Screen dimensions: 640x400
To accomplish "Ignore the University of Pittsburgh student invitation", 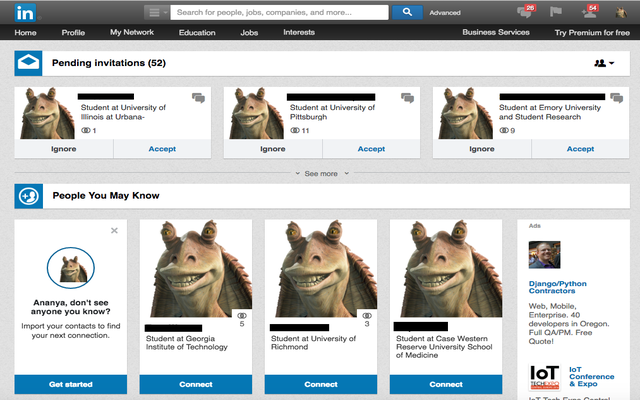I will [x=273, y=149].
